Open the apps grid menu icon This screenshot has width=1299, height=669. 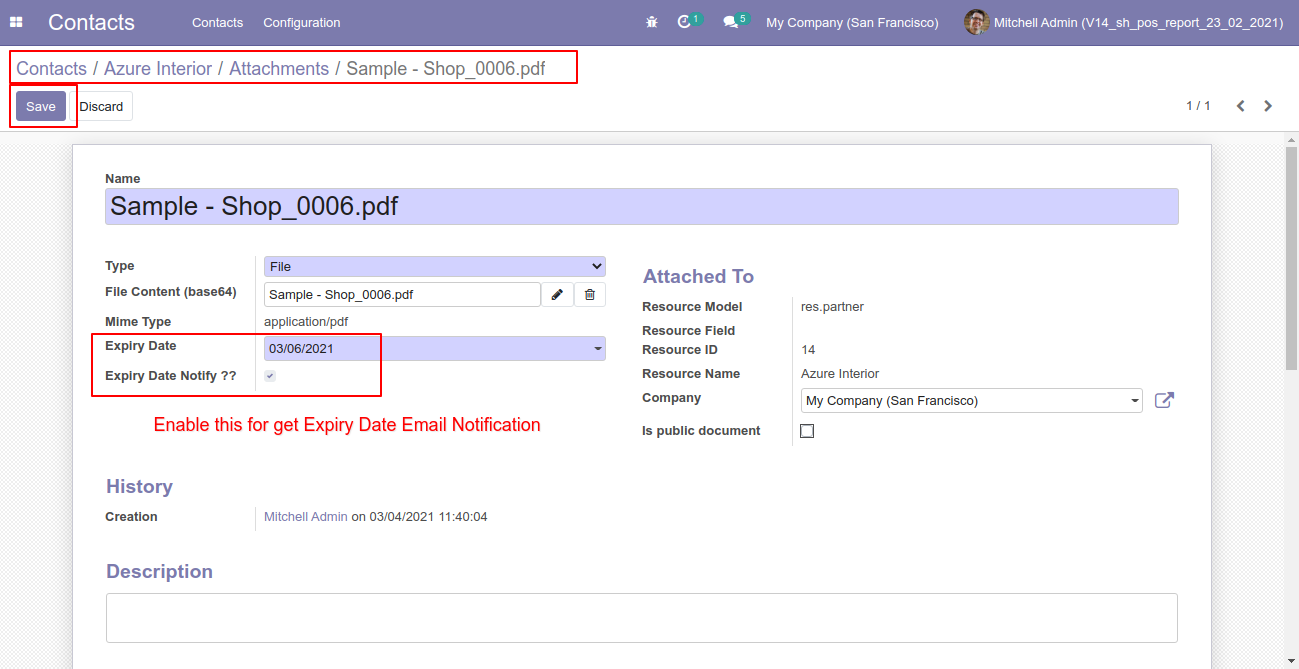16,22
